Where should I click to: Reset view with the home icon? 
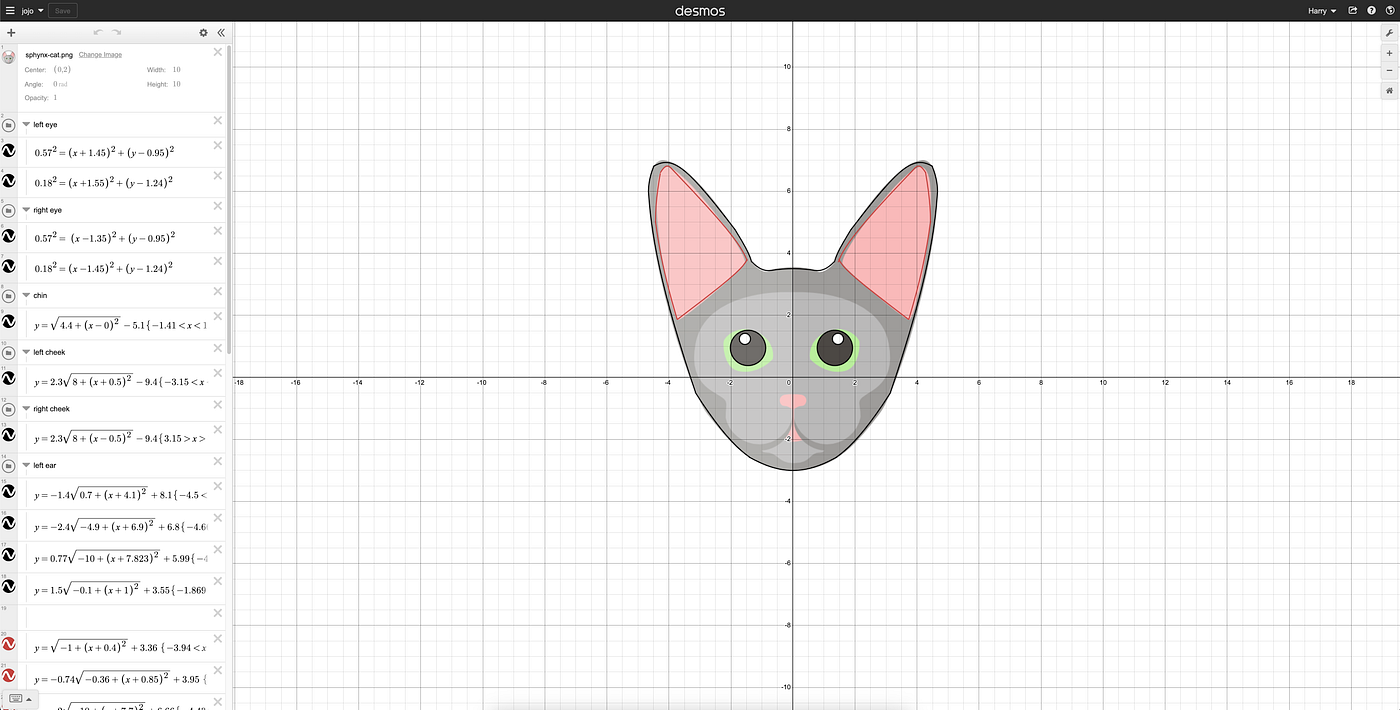click(1389, 90)
